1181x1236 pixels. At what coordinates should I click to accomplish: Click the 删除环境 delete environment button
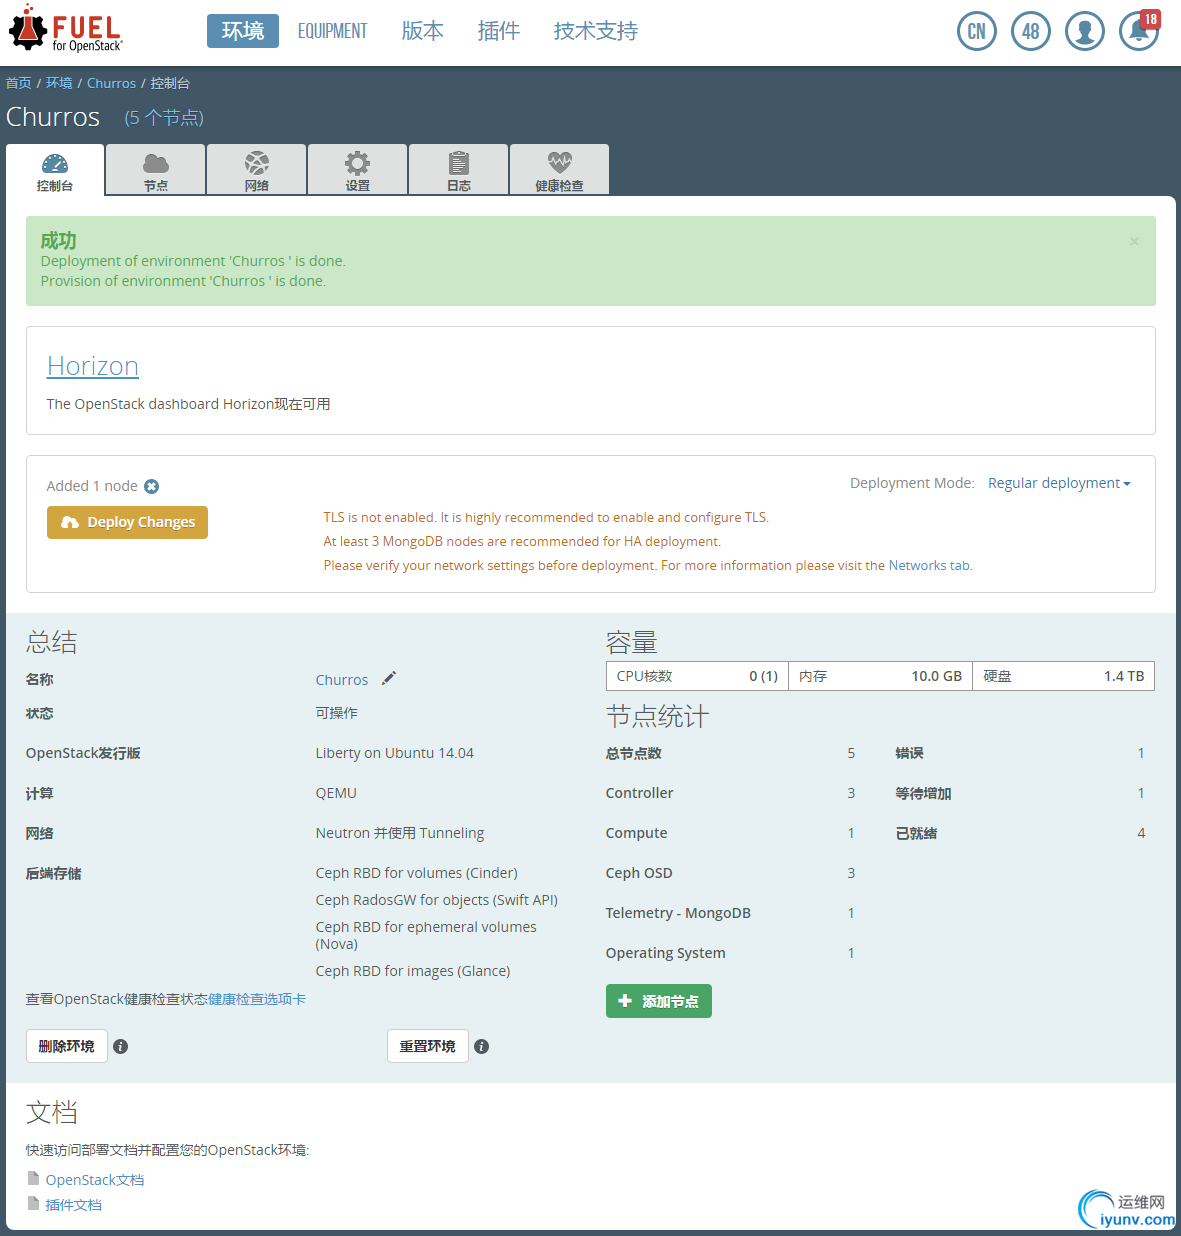pos(66,1046)
